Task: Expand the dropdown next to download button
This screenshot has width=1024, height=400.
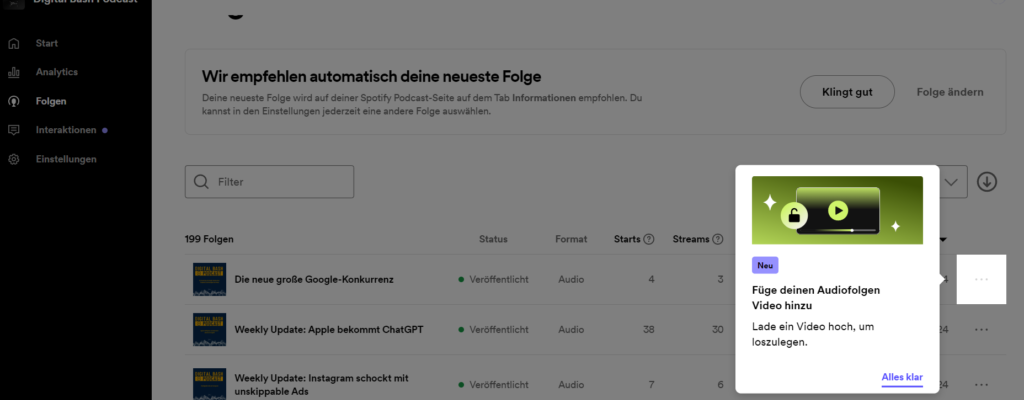Action: tap(952, 181)
